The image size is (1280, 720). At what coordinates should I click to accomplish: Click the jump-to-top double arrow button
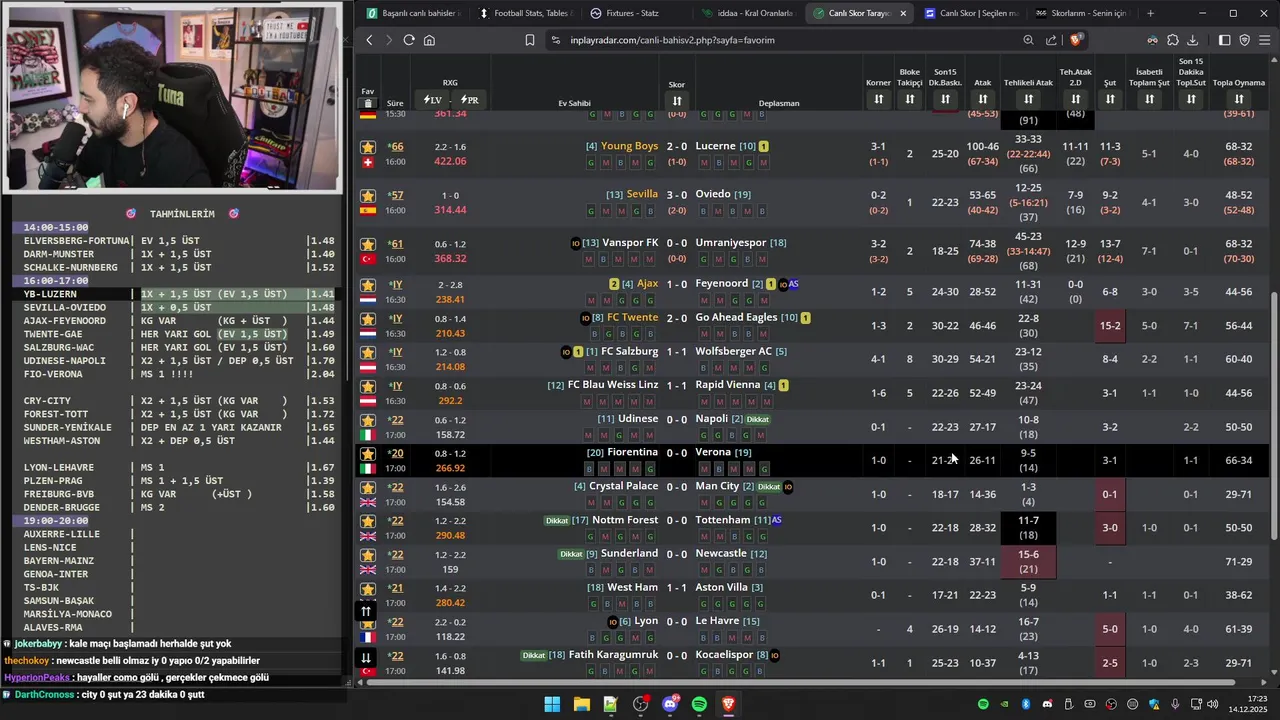[x=366, y=611]
